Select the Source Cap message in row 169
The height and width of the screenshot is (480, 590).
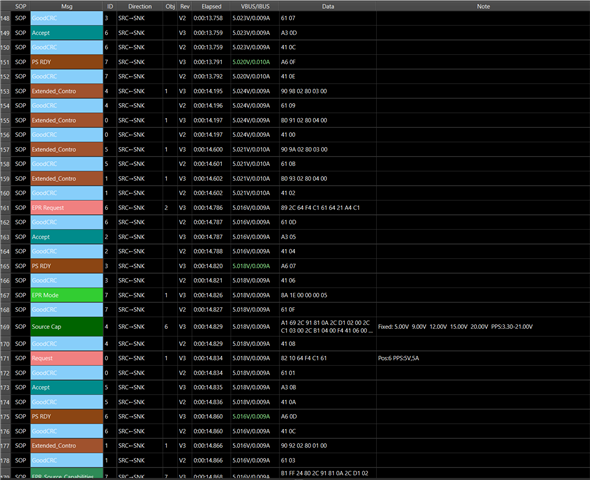point(67,327)
